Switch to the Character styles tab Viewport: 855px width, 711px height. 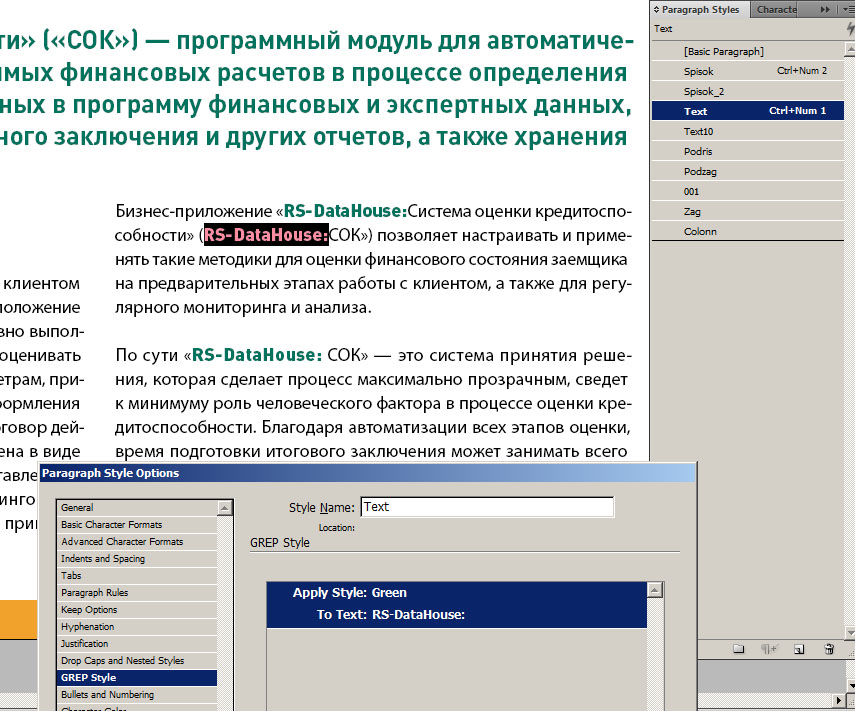click(776, 9)
